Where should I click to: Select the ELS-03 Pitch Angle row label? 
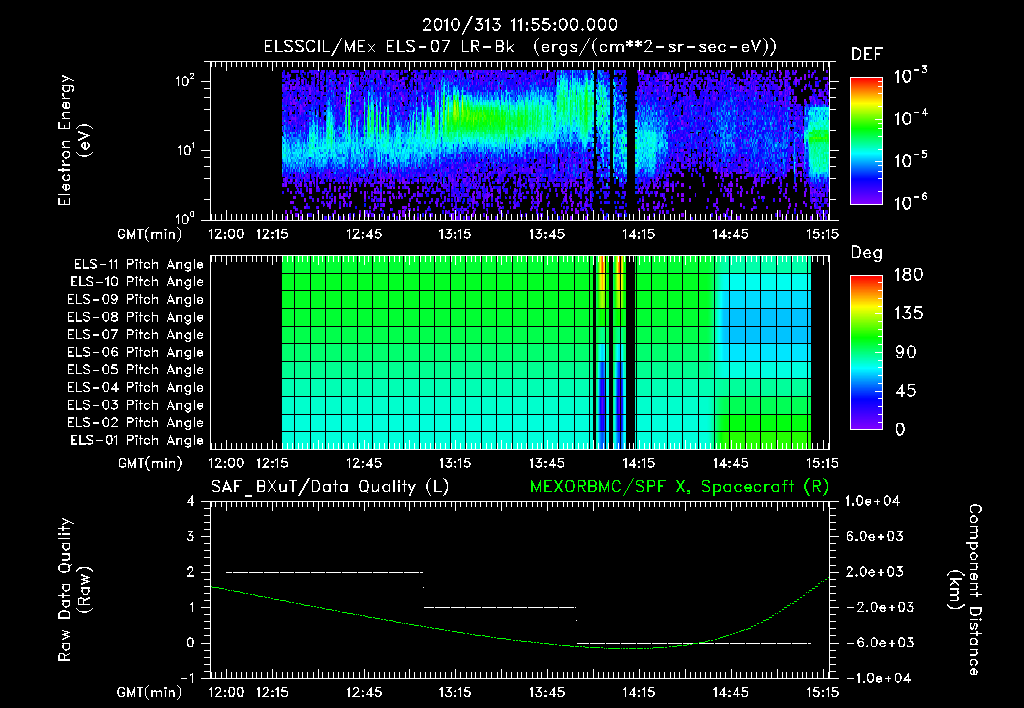pos(135,405)
